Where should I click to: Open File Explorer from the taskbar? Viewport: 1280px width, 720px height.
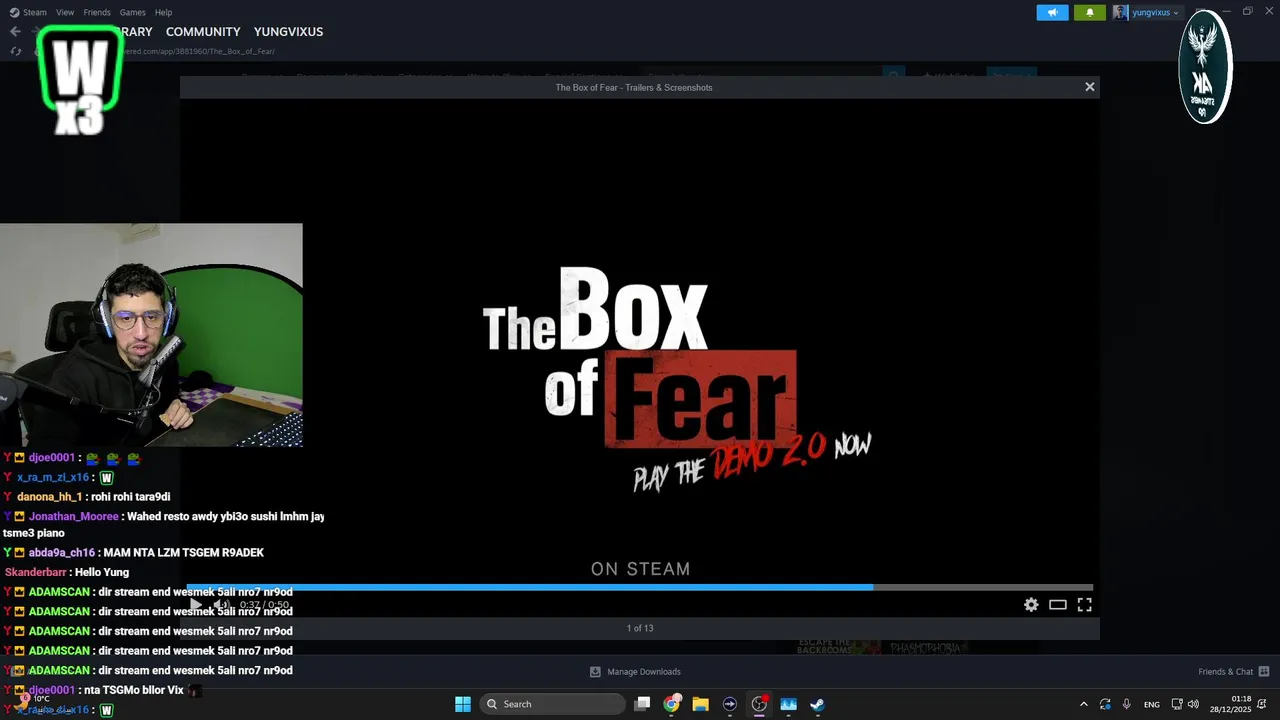tap(701, 704)
